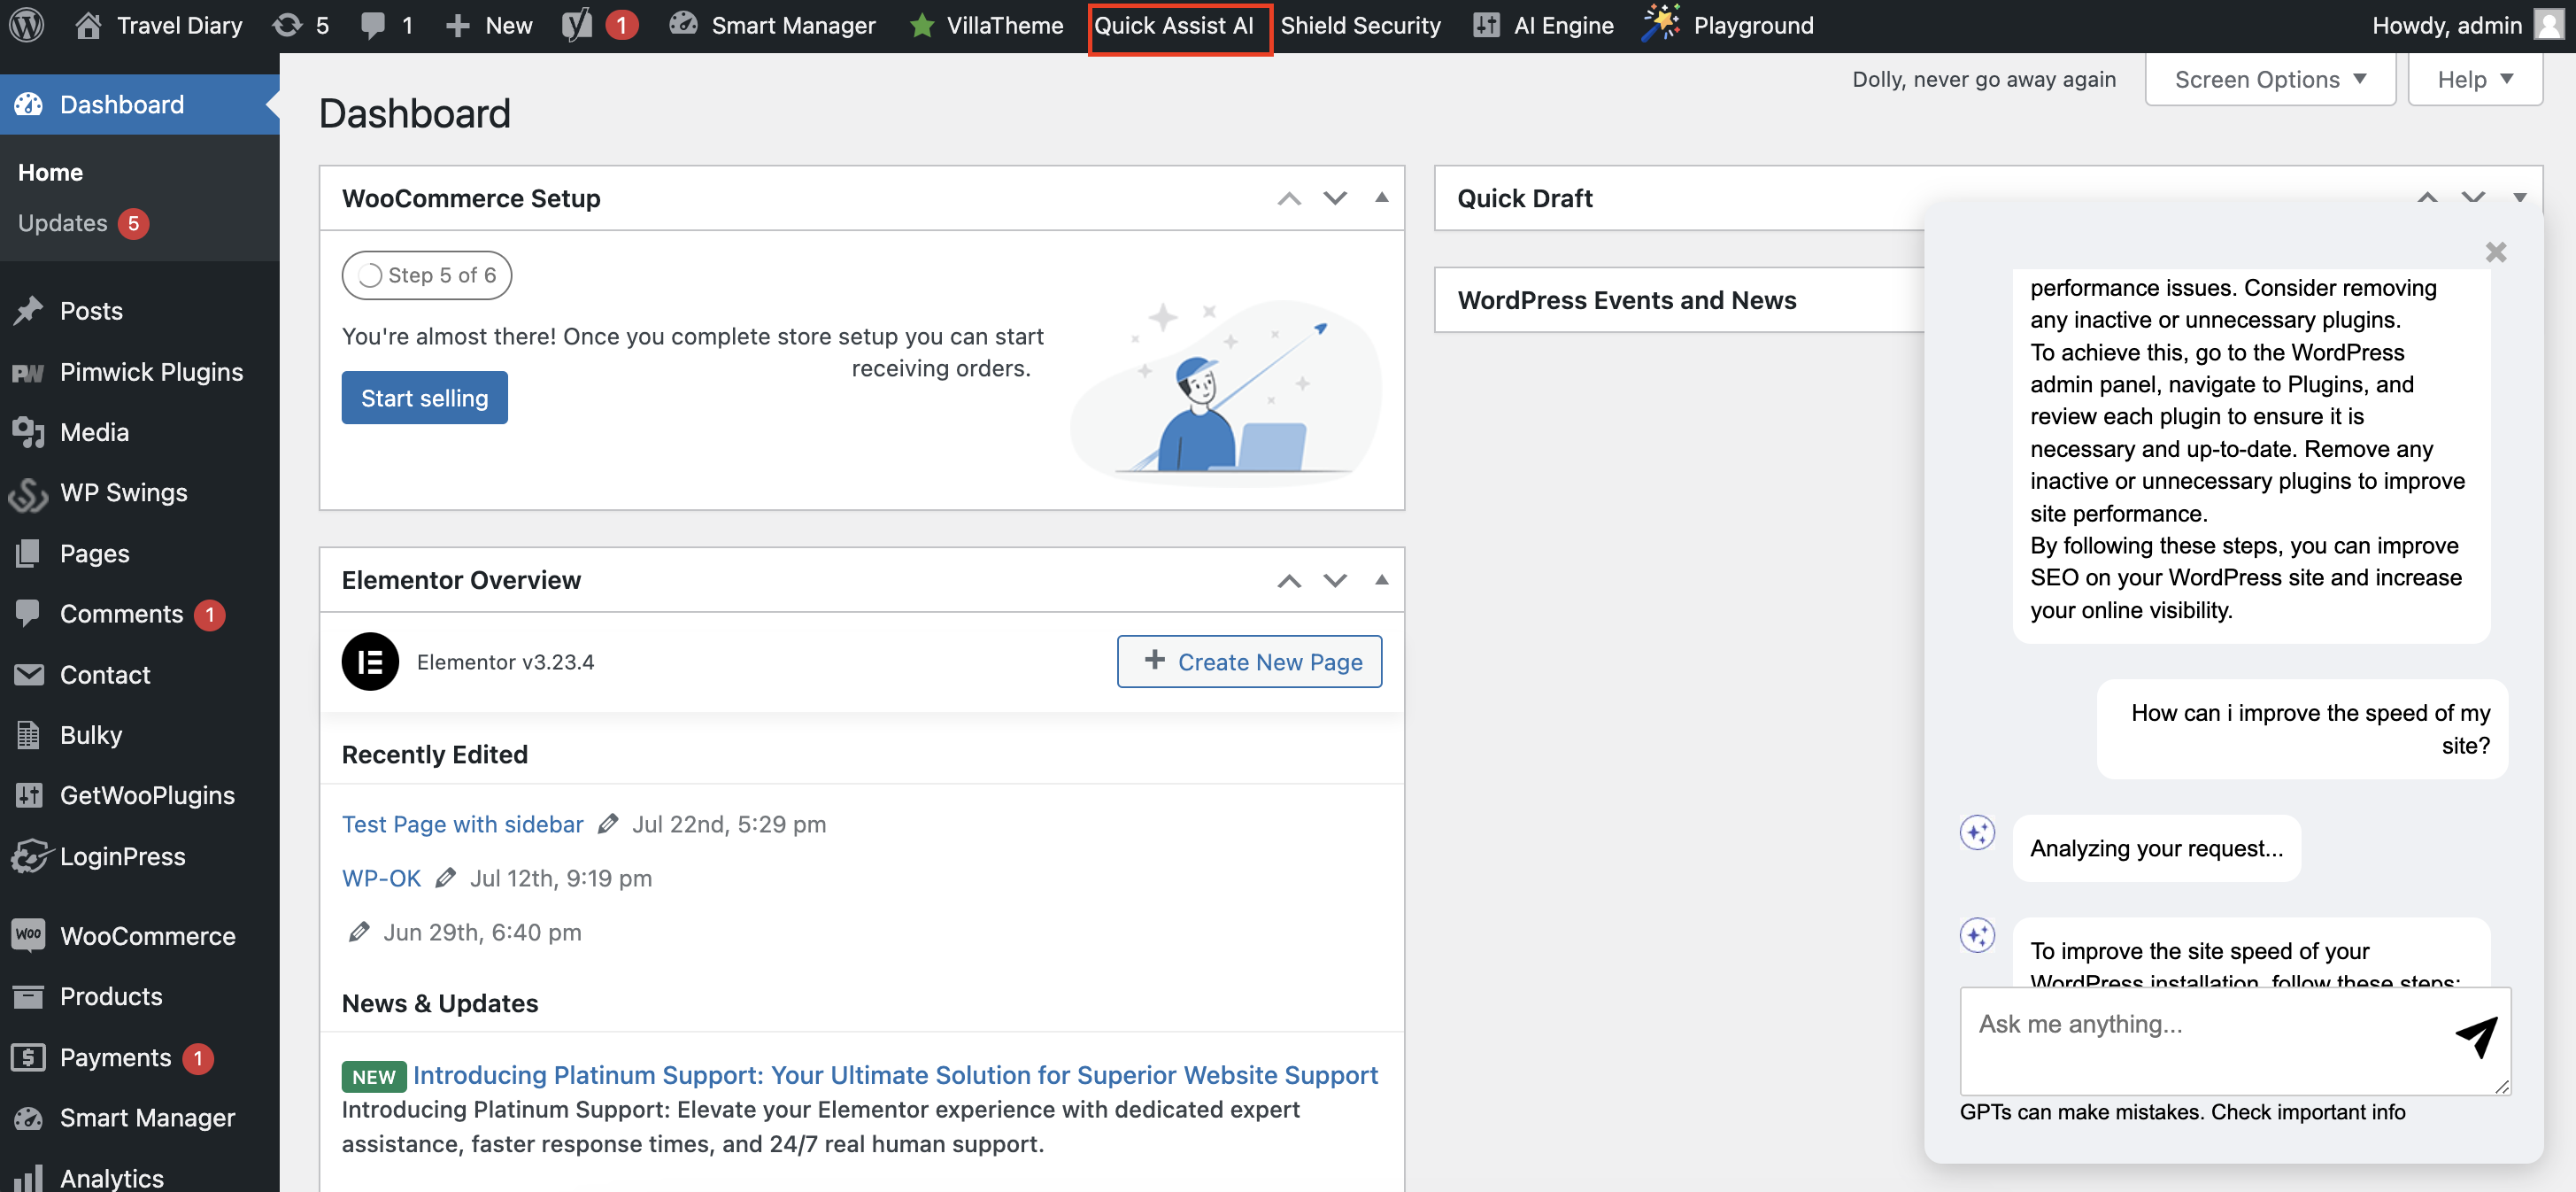The image size is (2576, 1192).
Task: Open the Yoast SEO admin bar icon
Action: coord(577,25)
